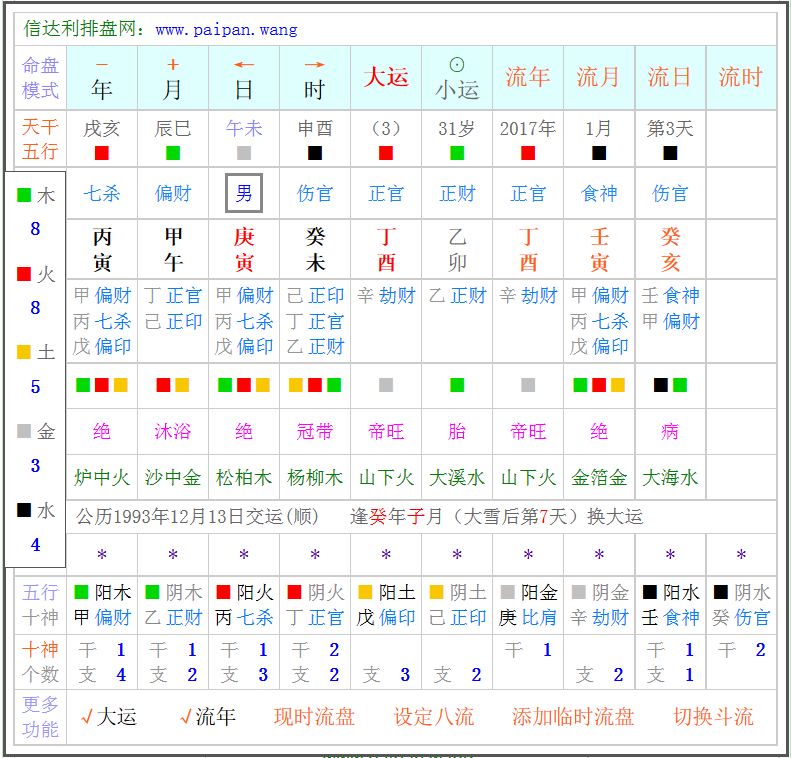Click the right arrow above 时 column
791x758 pixels.
coord(315,64)
